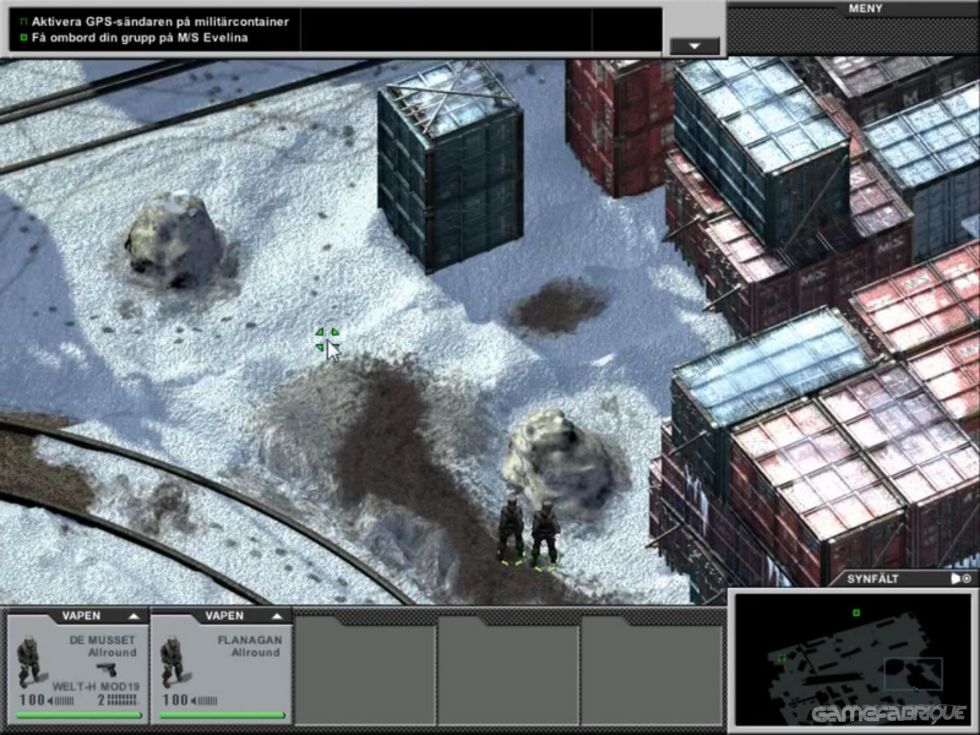Click the green objective marker atop minimap

coord(856,613)
